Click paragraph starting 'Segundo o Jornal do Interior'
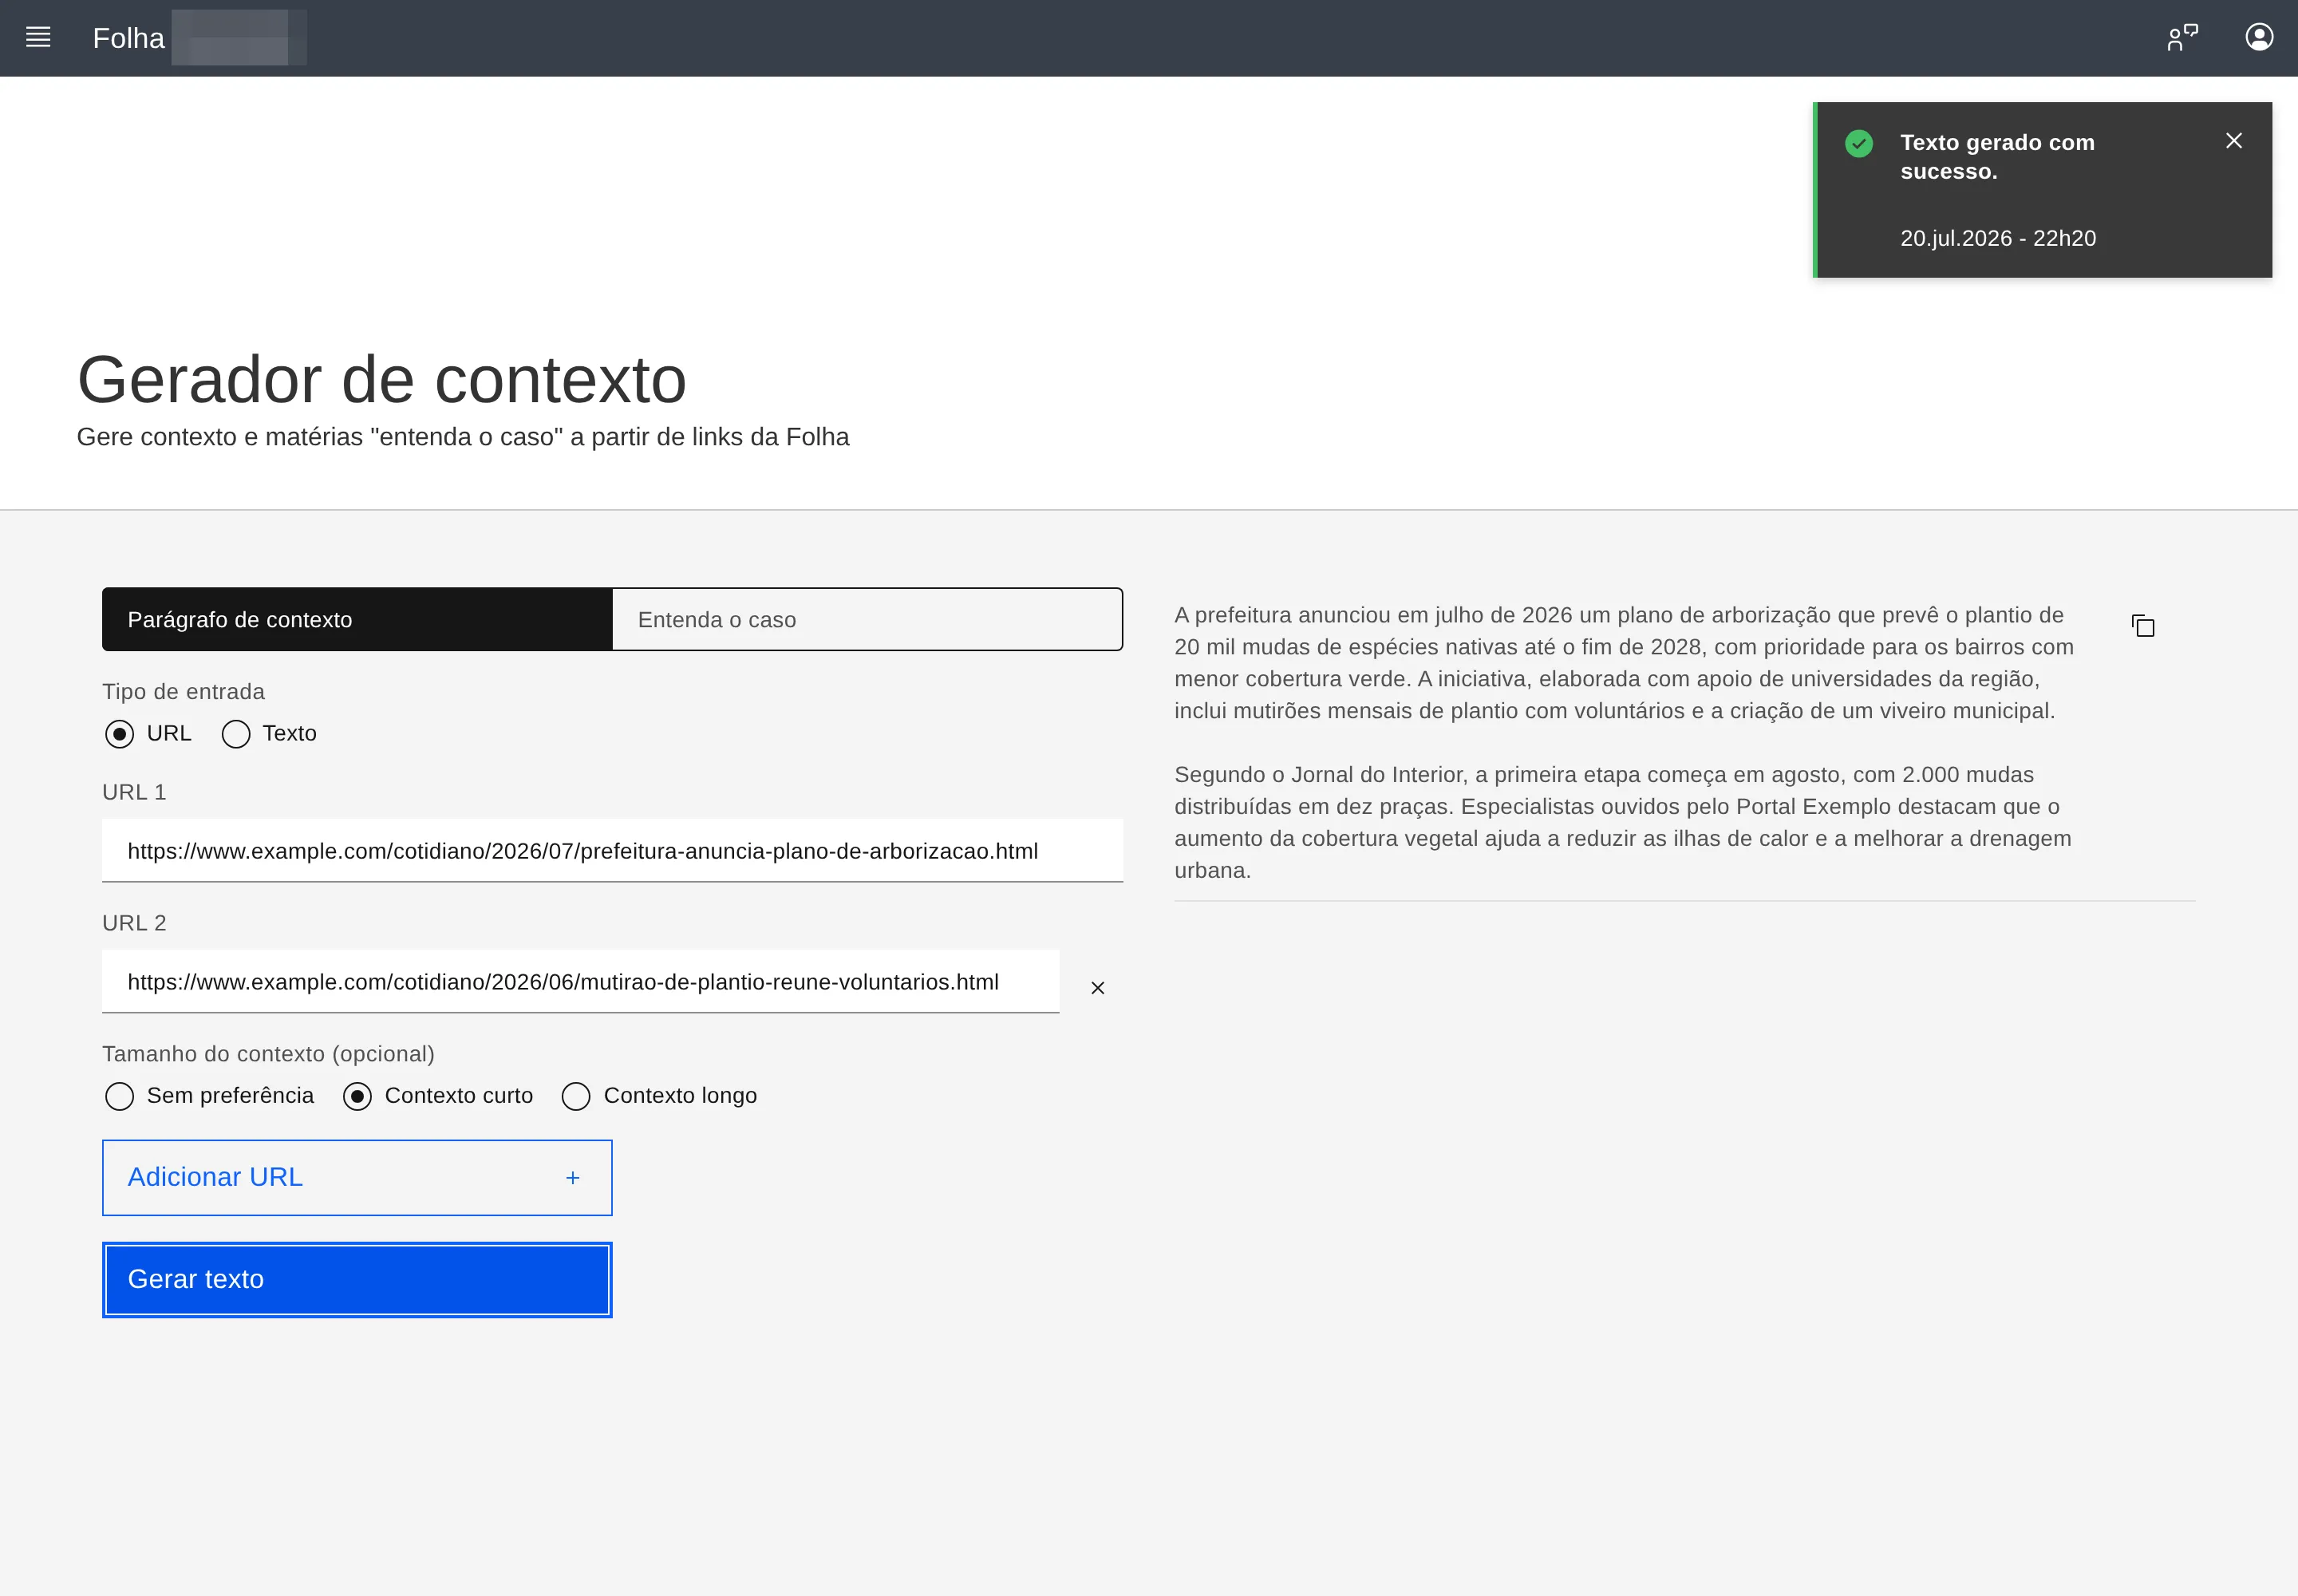This screenshot has height=1596, width=2298. pyautogui.click(x=1622, y=822)
